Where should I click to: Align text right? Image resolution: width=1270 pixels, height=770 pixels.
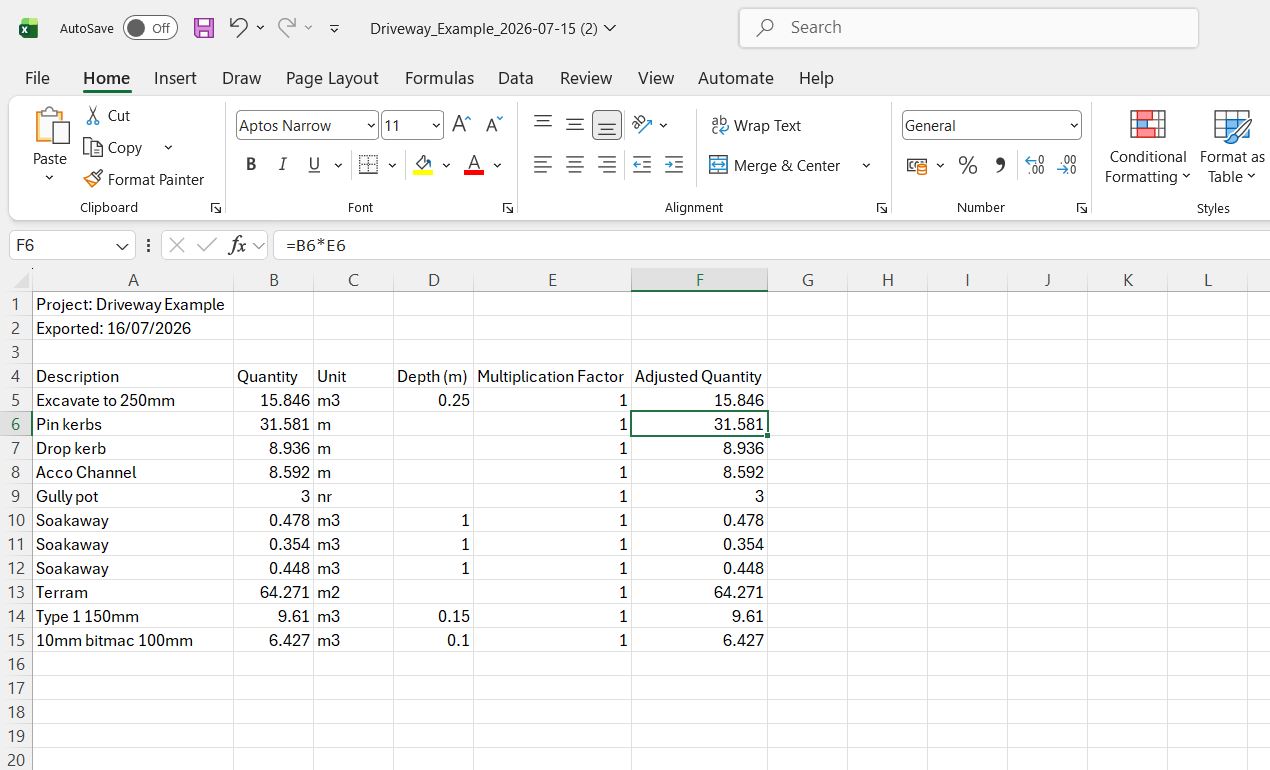click(x=607, y=165)
